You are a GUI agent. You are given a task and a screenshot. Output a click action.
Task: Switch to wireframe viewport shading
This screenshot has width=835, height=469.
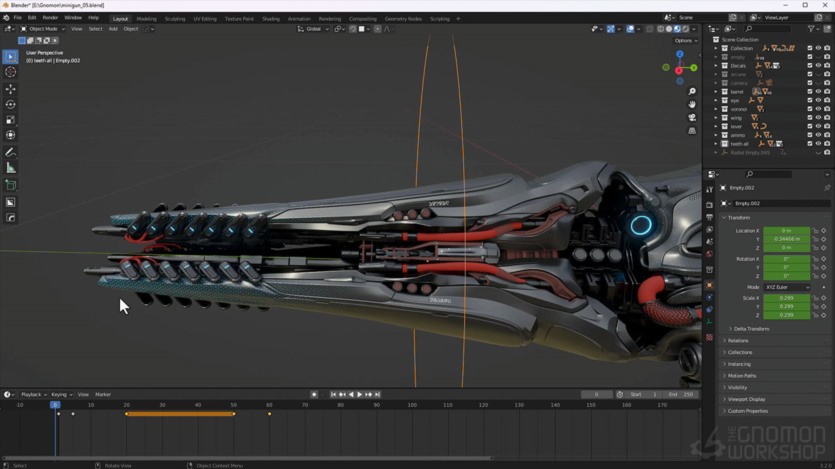(x=660, y=29)
